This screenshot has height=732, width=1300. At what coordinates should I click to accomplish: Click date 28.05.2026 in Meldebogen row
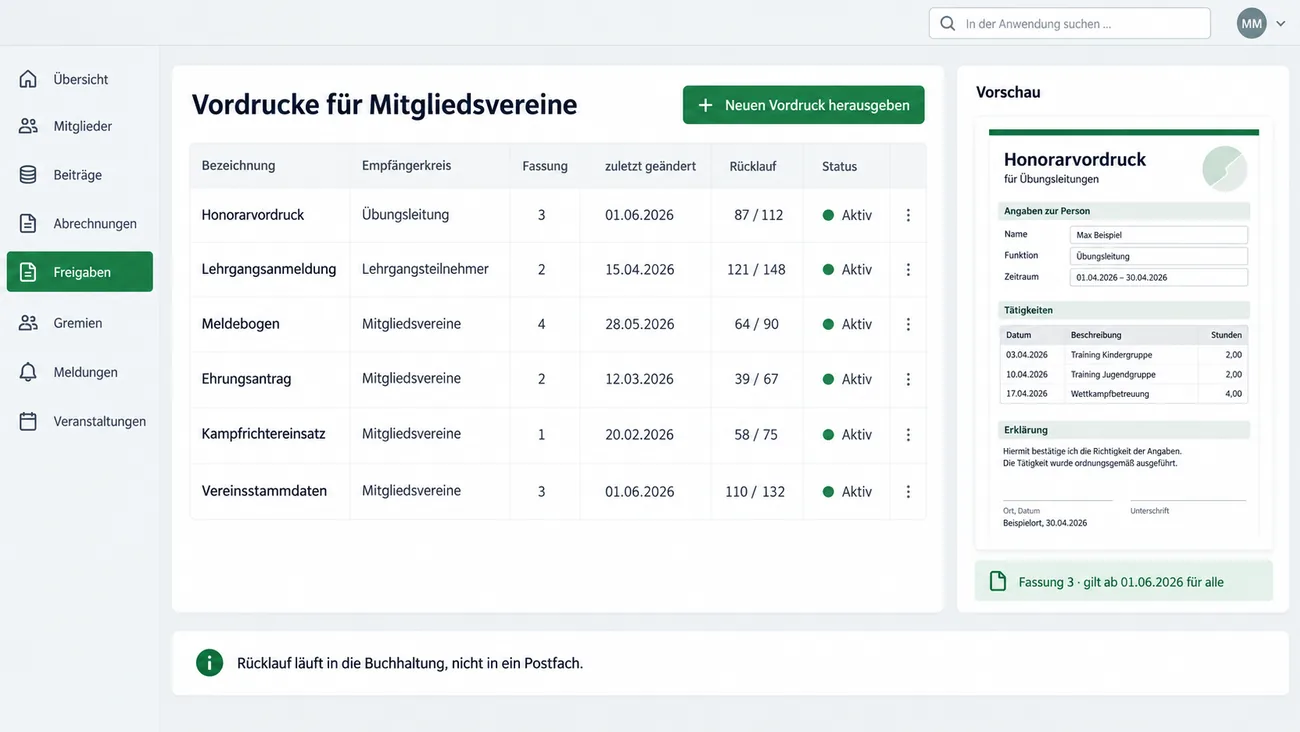coord(639,325)
